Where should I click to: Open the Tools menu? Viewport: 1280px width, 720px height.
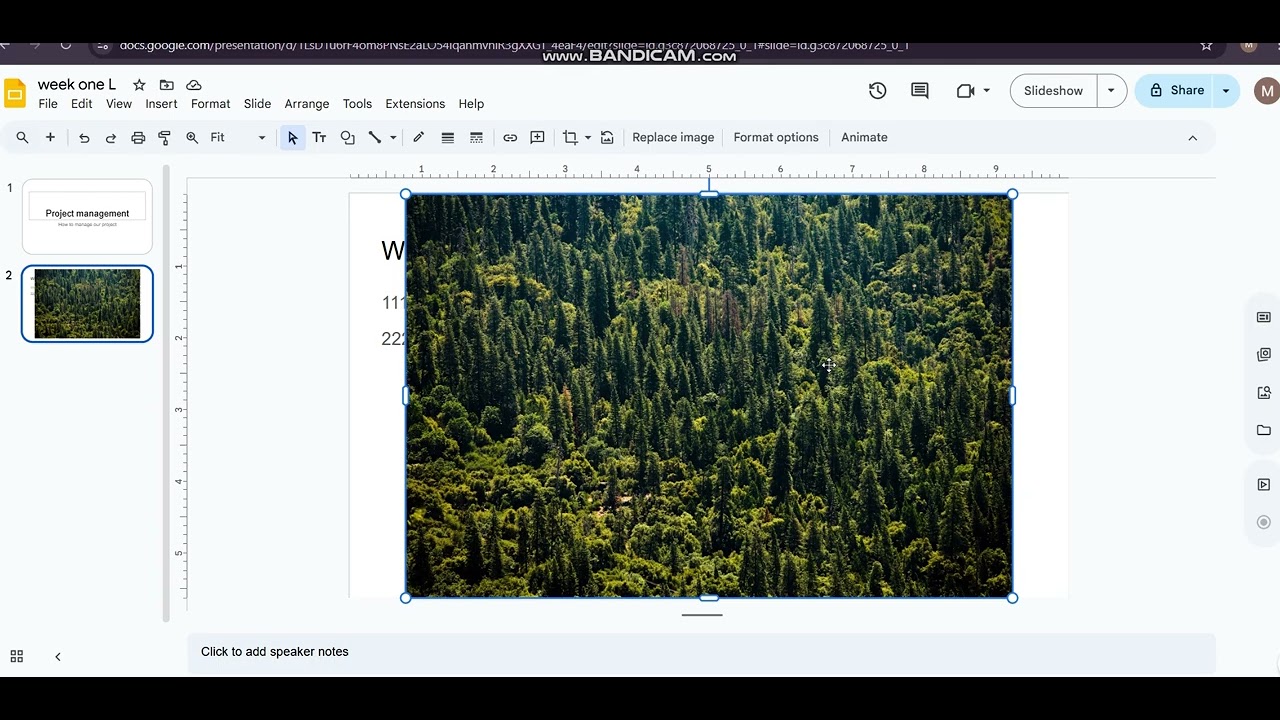coord(357,104)
